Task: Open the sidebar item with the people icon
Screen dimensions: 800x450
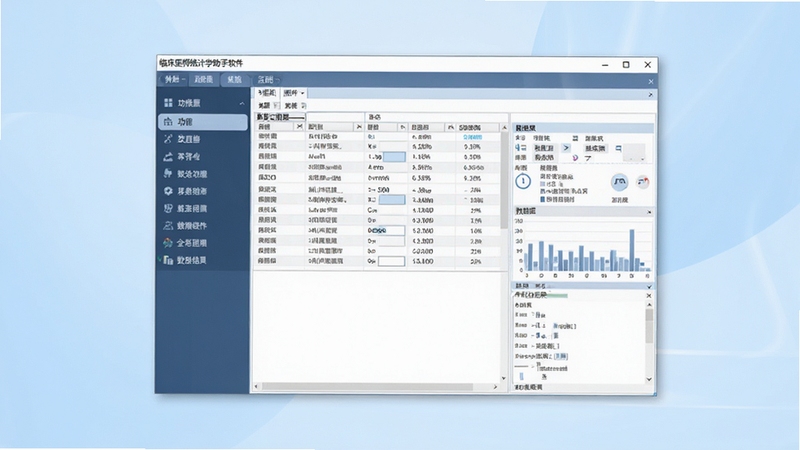Action: pos(203,226)
